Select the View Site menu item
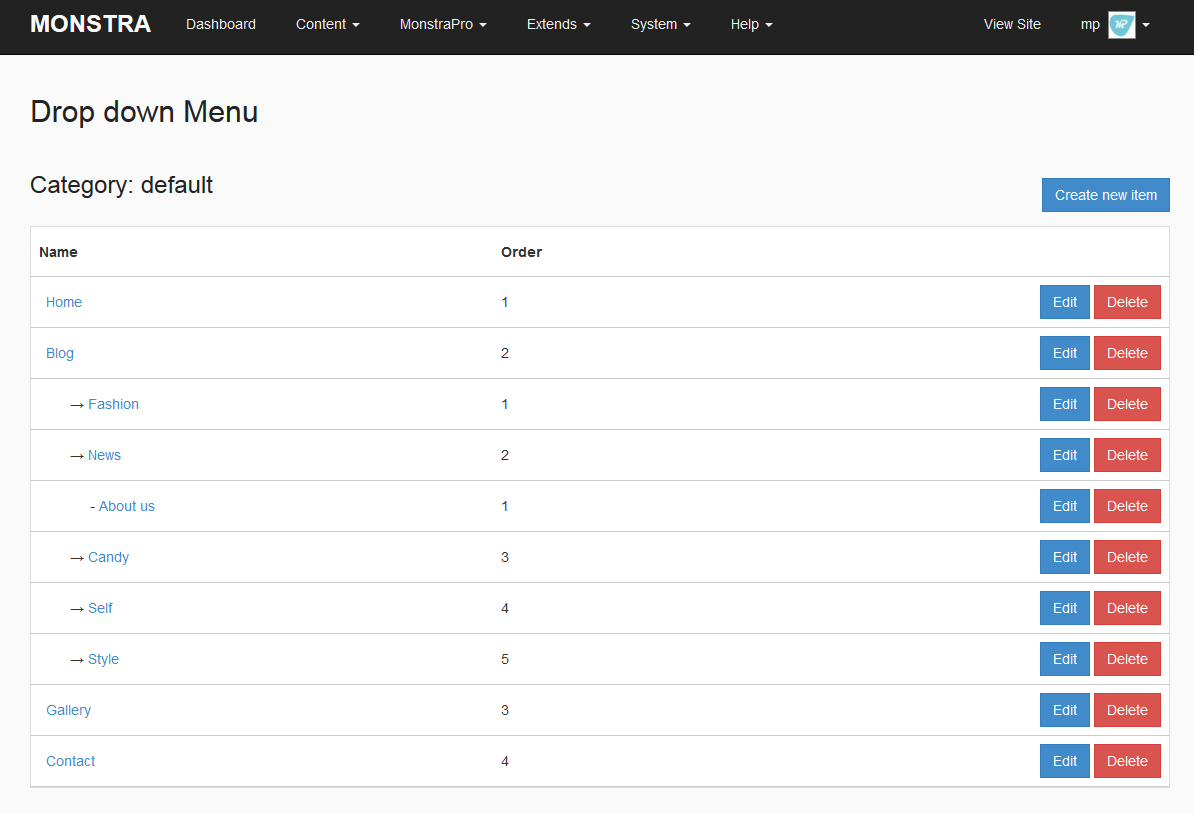This screenshot has width=1194, height=814. tap(1012, 24)
